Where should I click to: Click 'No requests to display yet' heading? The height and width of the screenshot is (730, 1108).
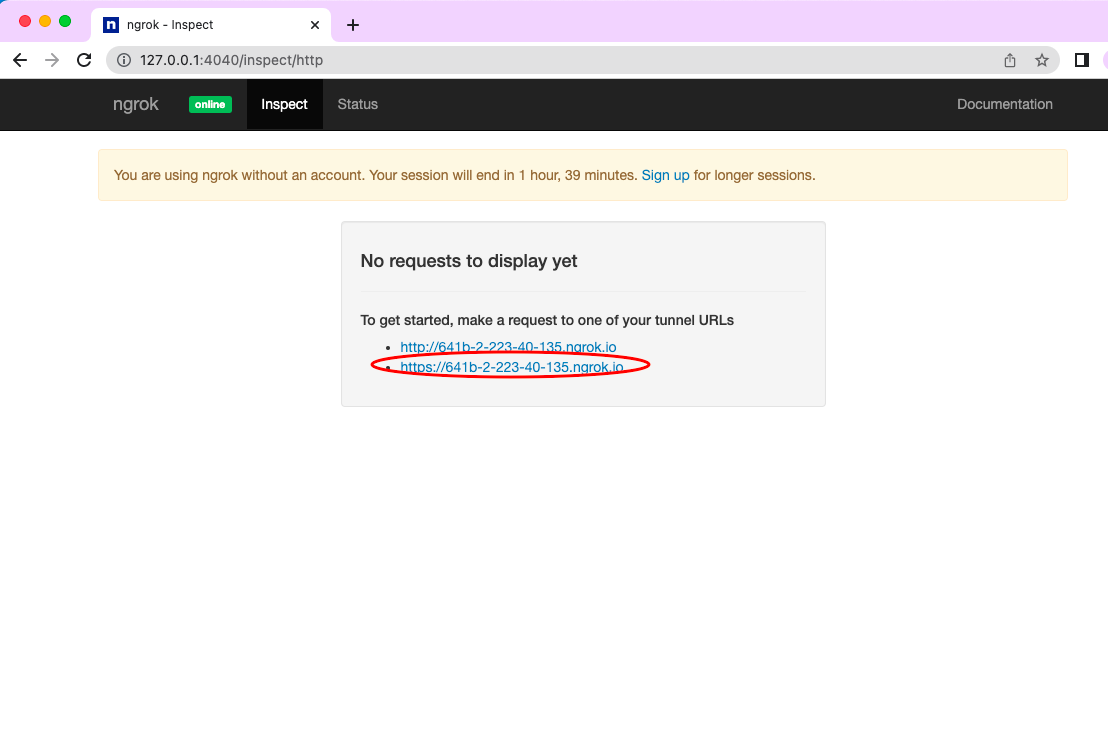click(468, 261)
